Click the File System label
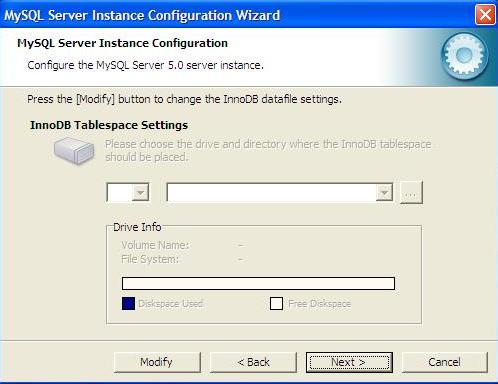Image resolution: width=498 pixels, height=384 pixels. (150, 259)
